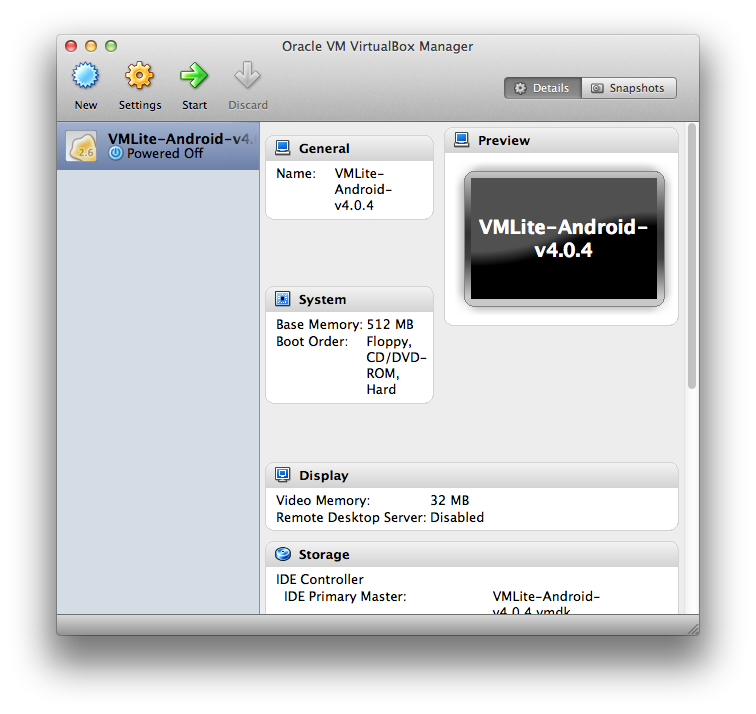Viewport: 756px width, 714px height.
Task: Click the VM preview thumbnail
Action: (x=564, y=239)
